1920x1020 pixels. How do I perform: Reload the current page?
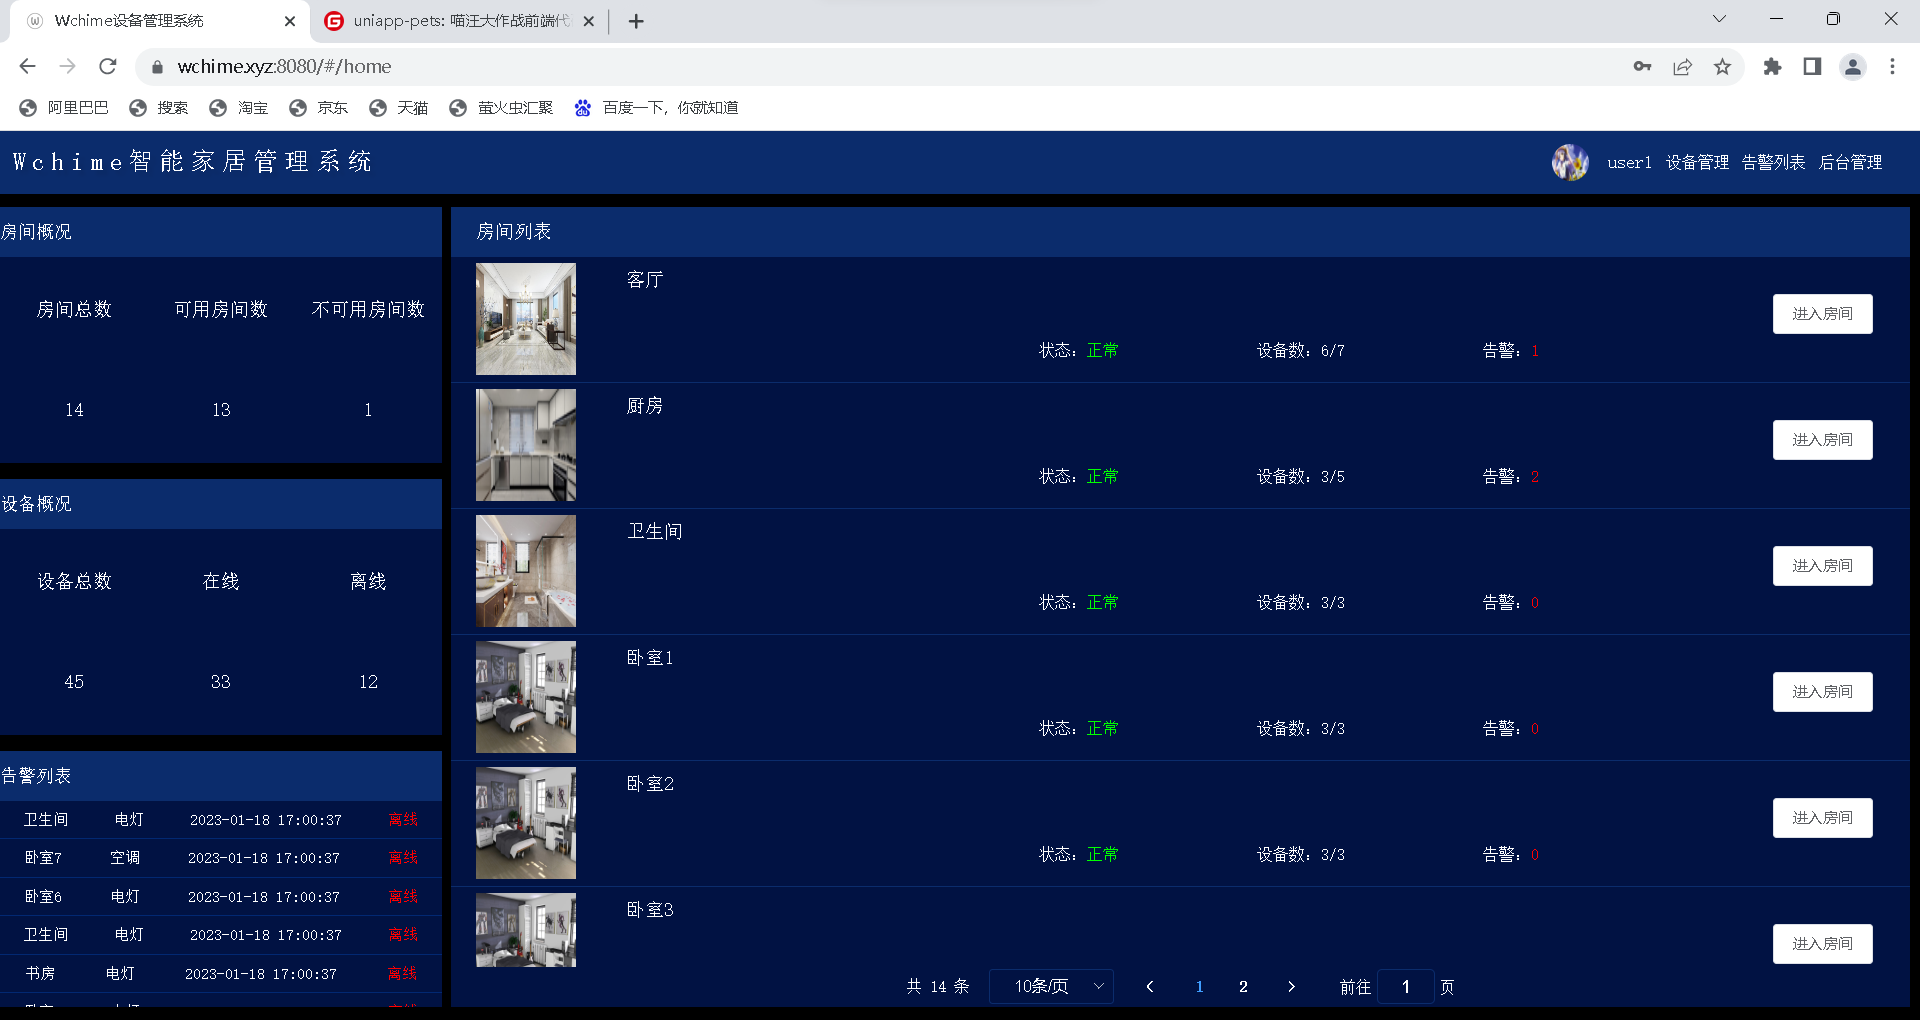[108, 66]
